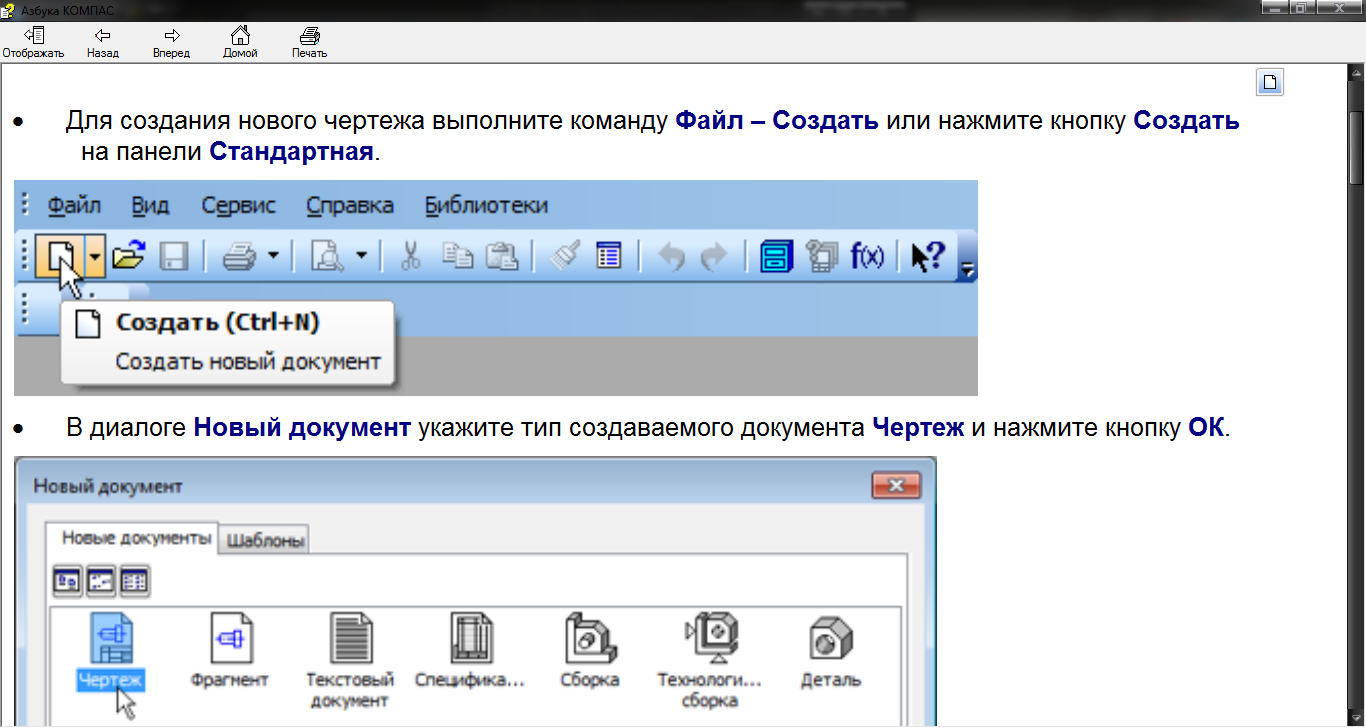The image size is (1366, 728).
Task: Switch to the Шаблоны tab
Action: 264,540
